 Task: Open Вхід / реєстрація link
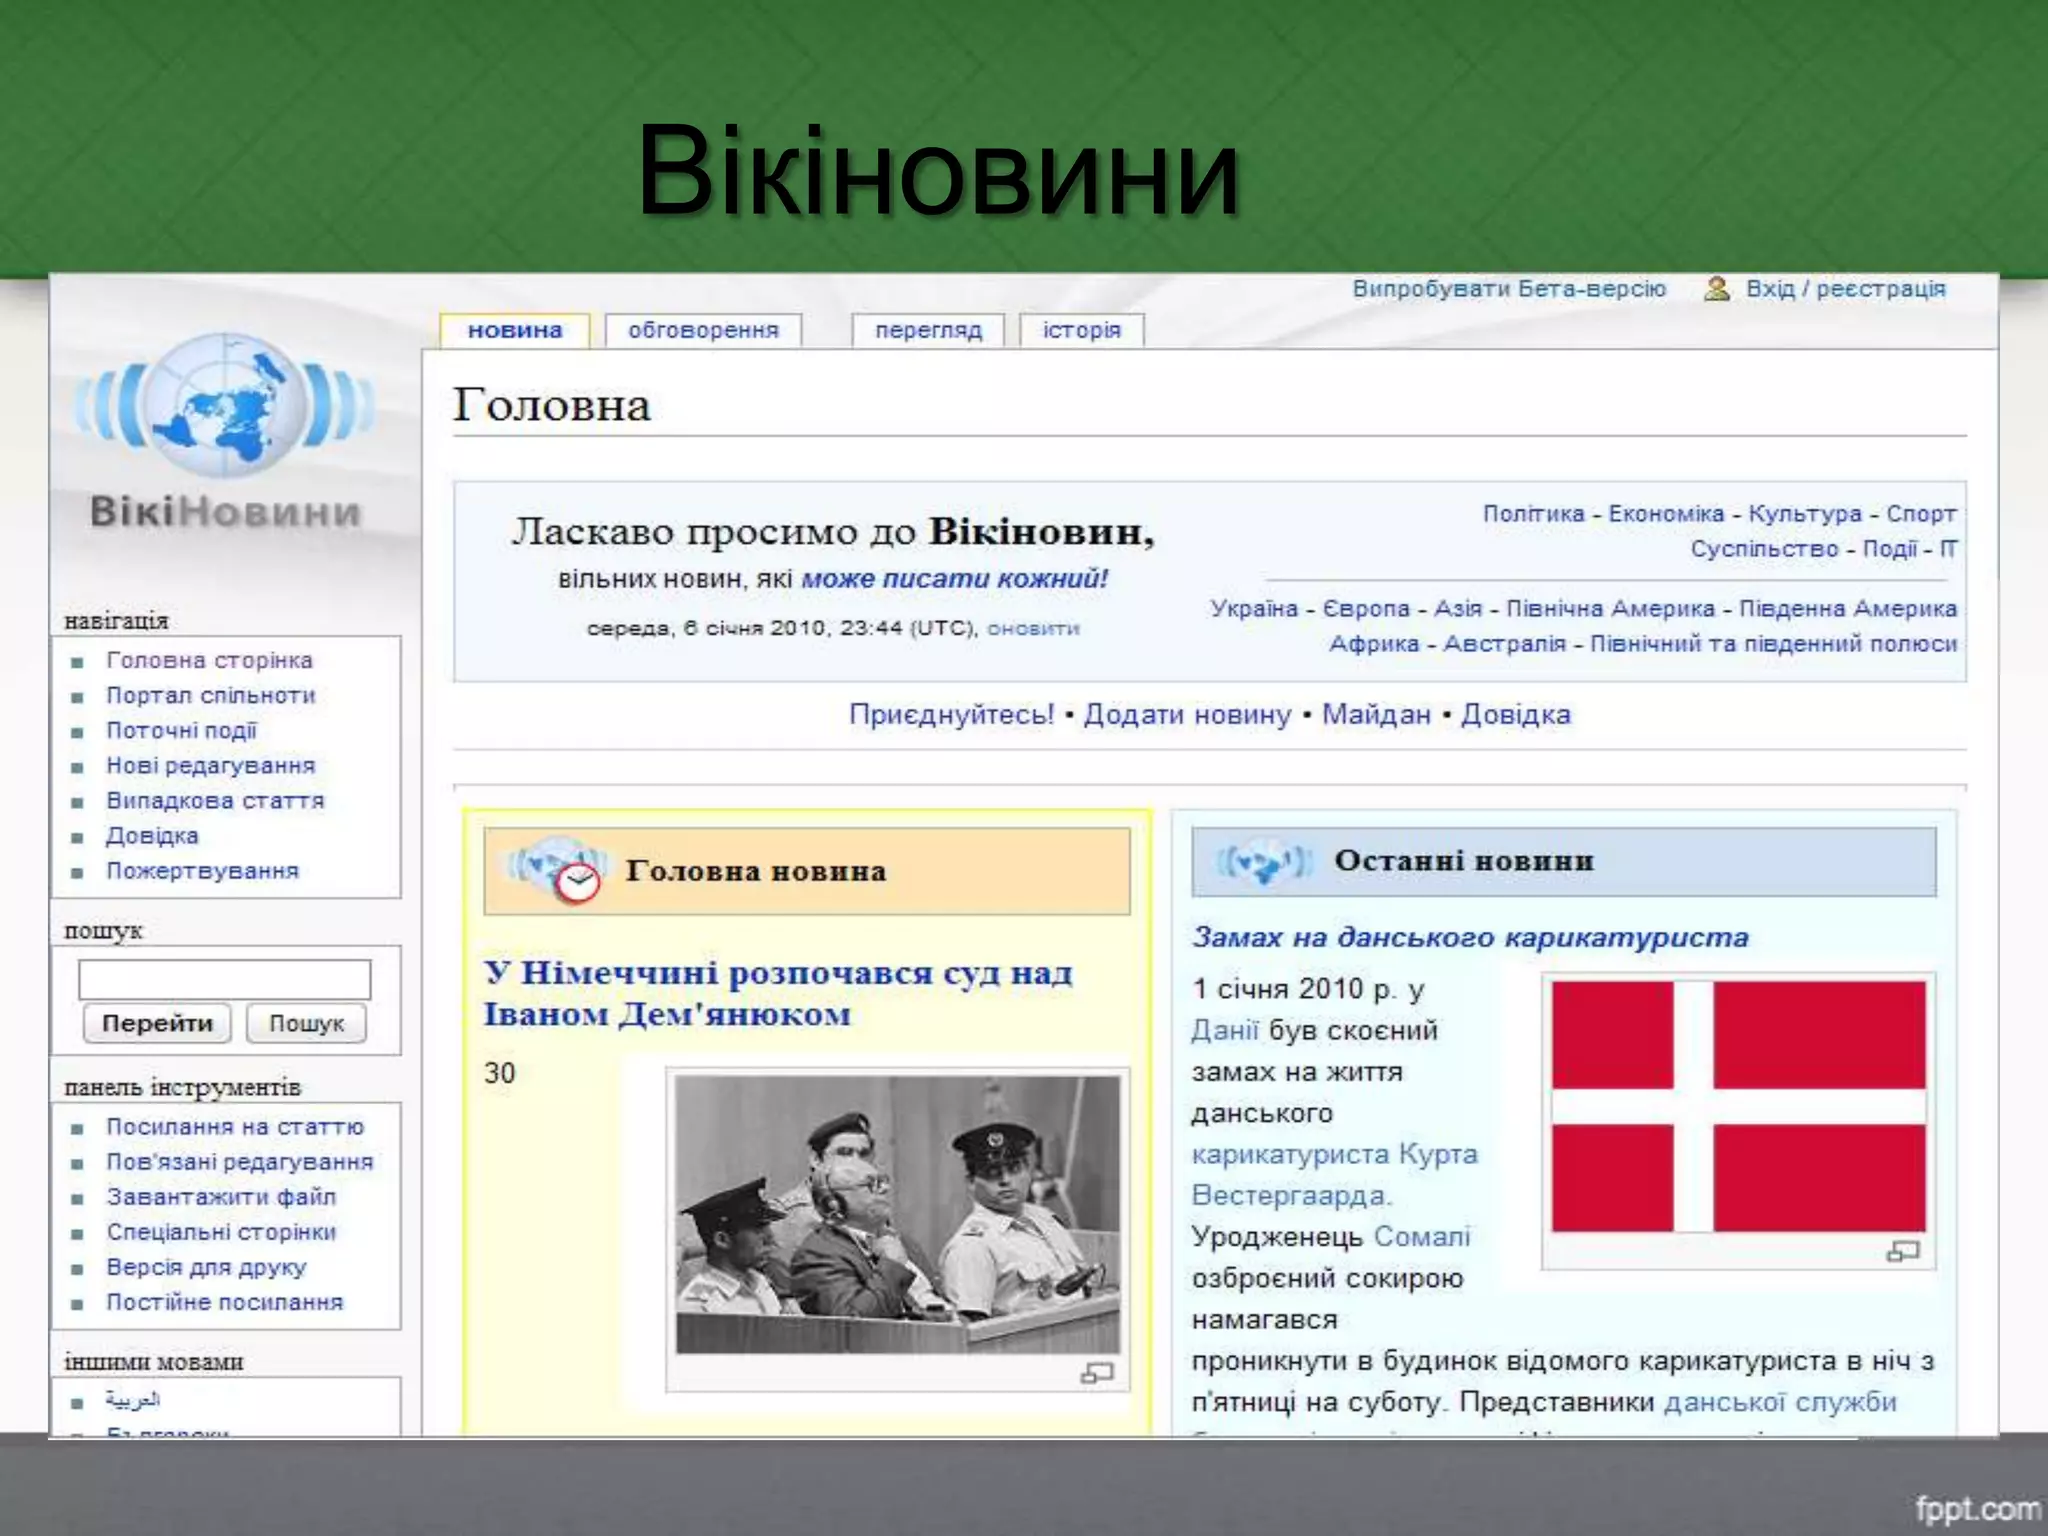click(1846, 289)
